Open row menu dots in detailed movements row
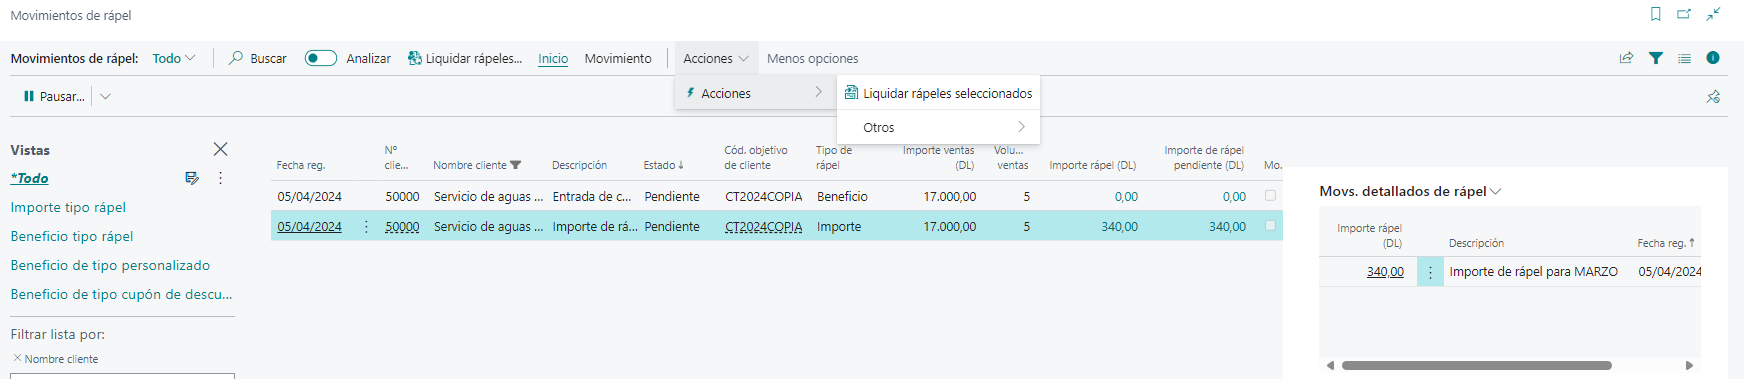 tap(1430, 272)
